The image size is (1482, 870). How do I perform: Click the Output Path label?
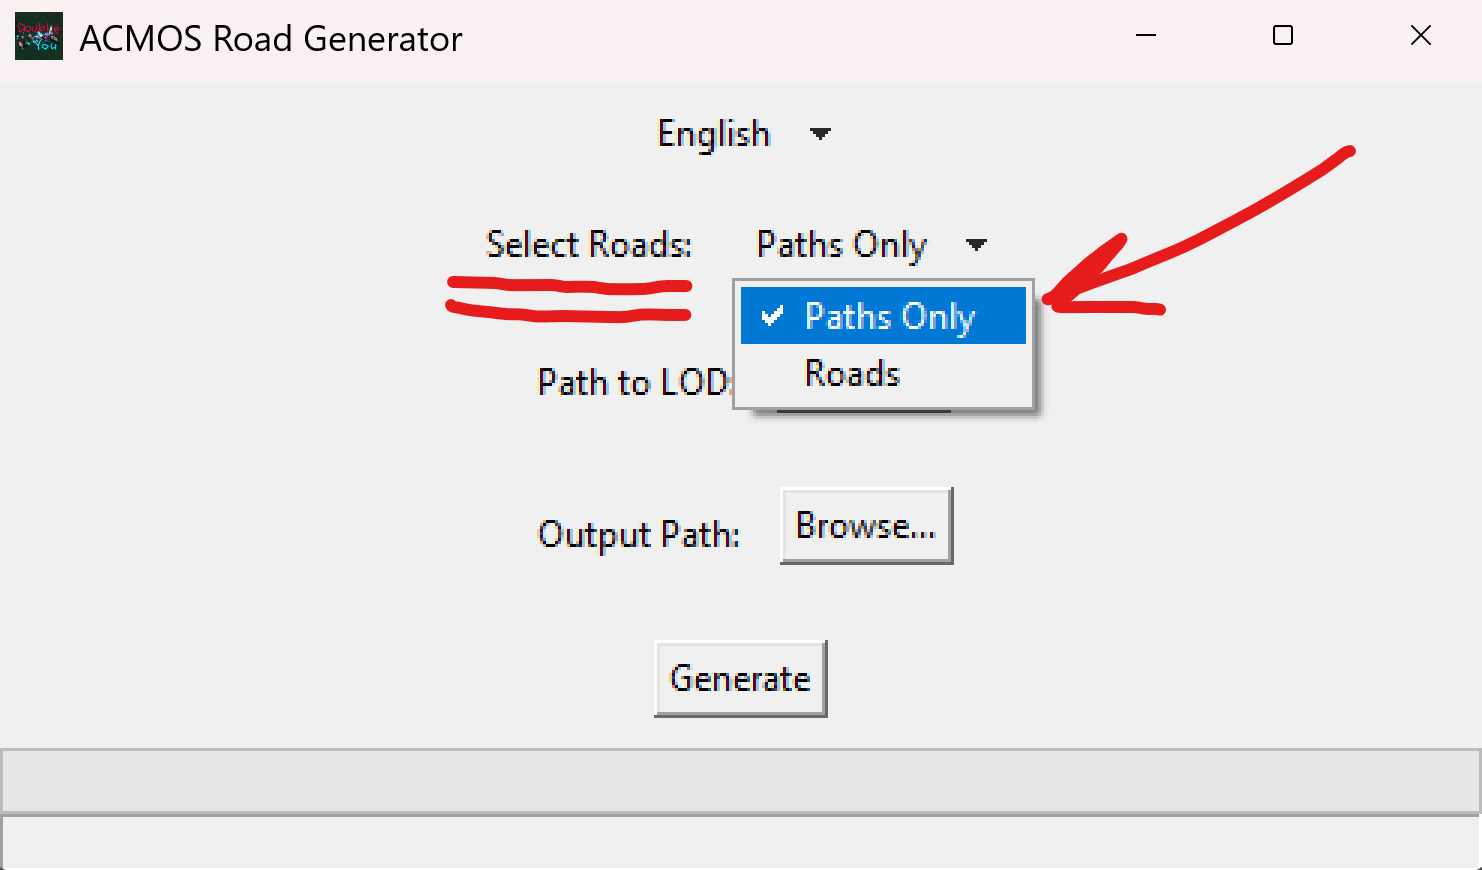(x=639, y=534)
